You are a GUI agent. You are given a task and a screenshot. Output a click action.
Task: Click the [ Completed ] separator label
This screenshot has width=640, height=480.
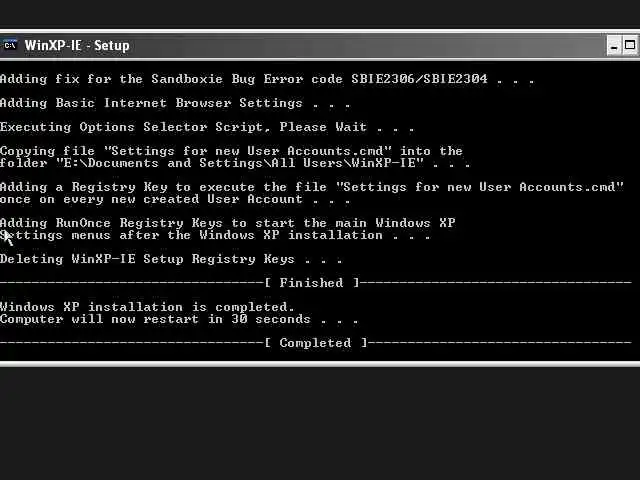click(316, 343)
